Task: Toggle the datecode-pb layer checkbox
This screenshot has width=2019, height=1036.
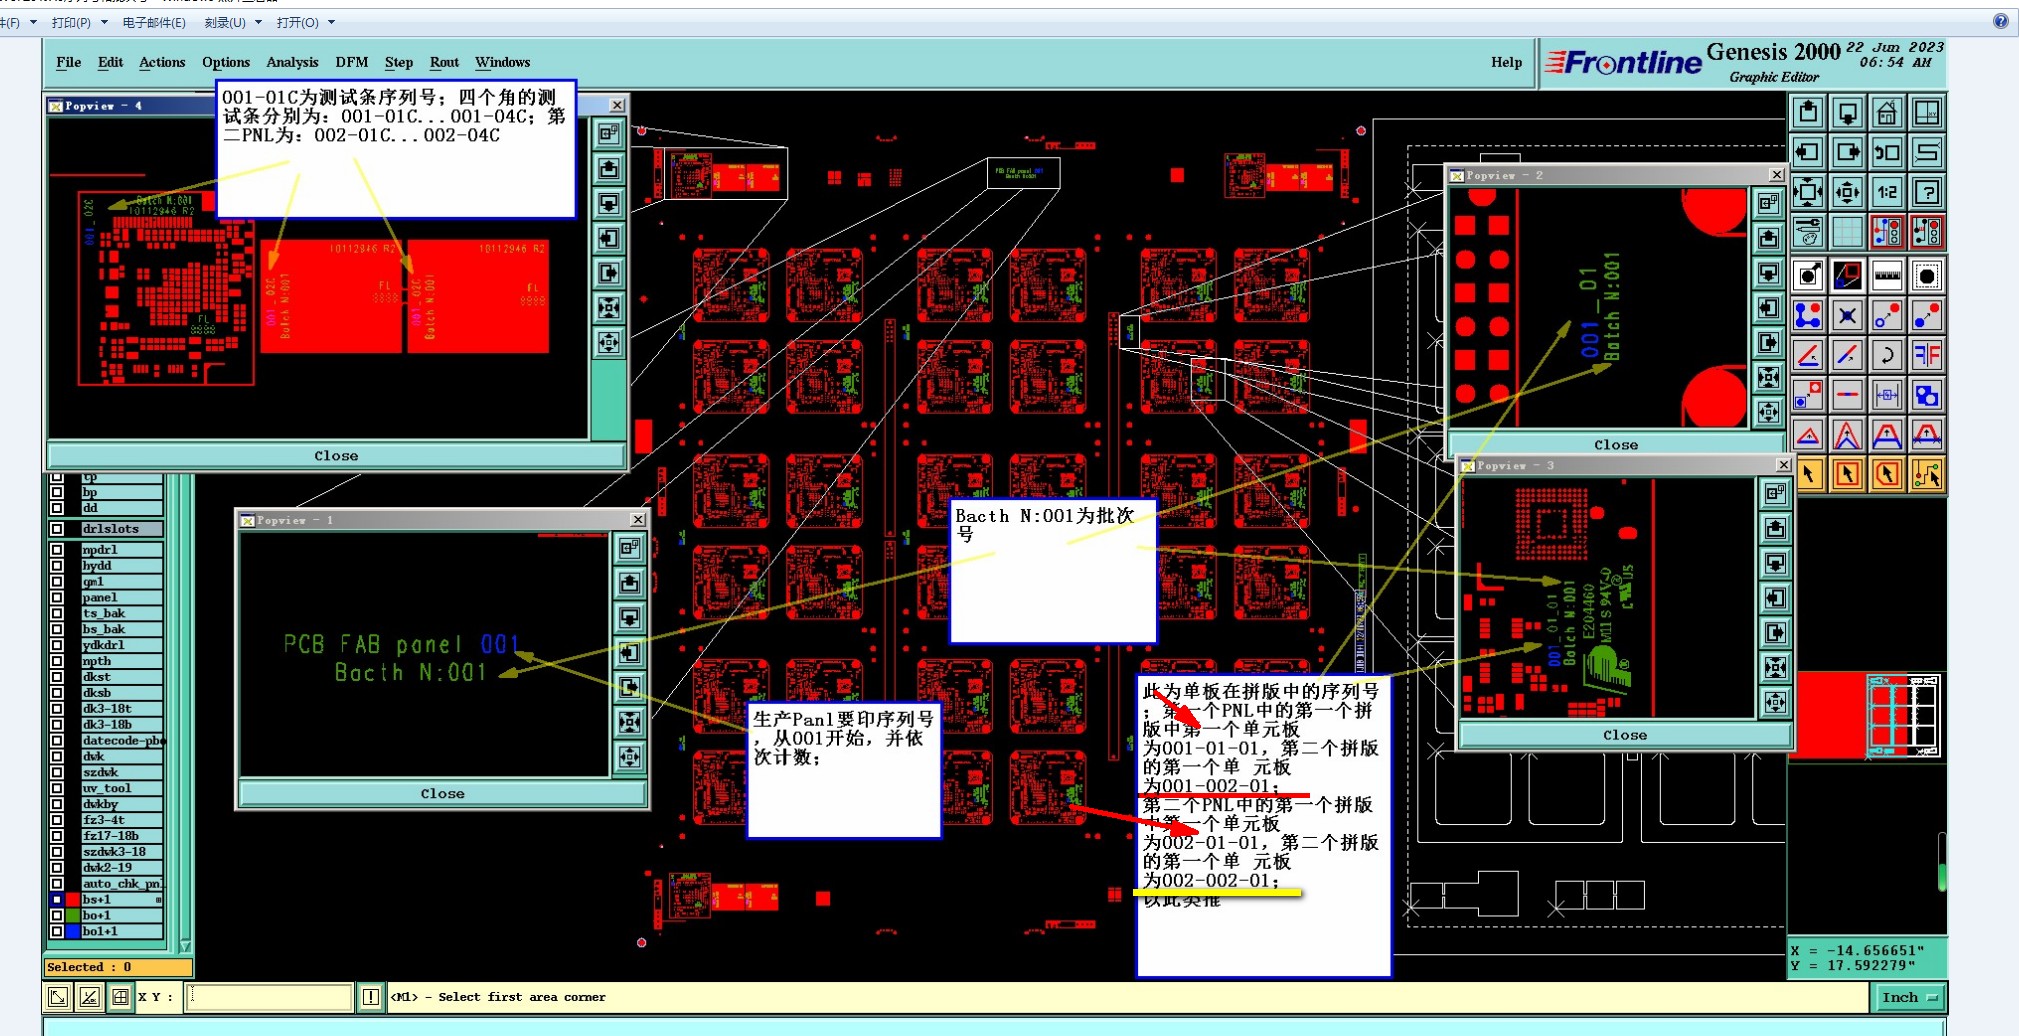Action: [57, 740]
